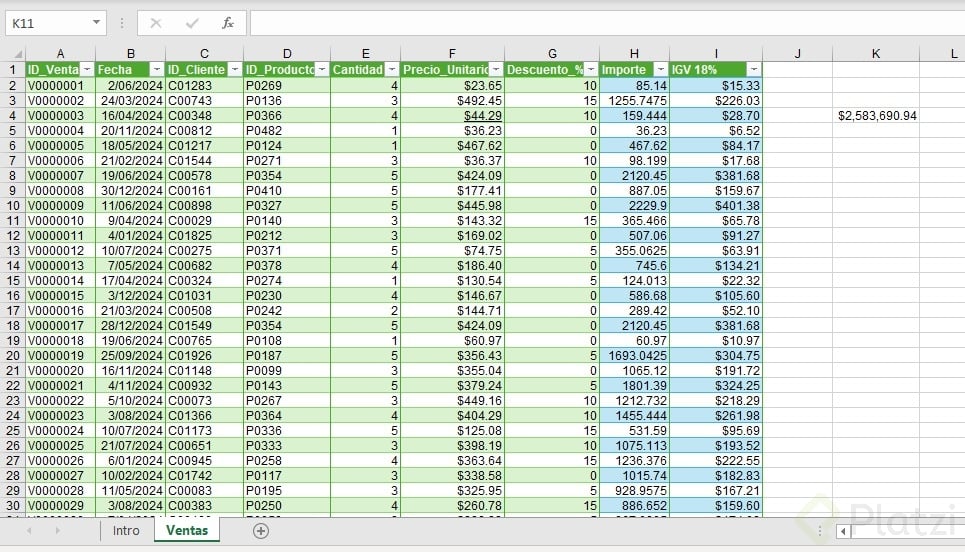Click the Enter checkmark formula bar icon
The width and height of the screenshot is (965, 552).
[192, 23]
